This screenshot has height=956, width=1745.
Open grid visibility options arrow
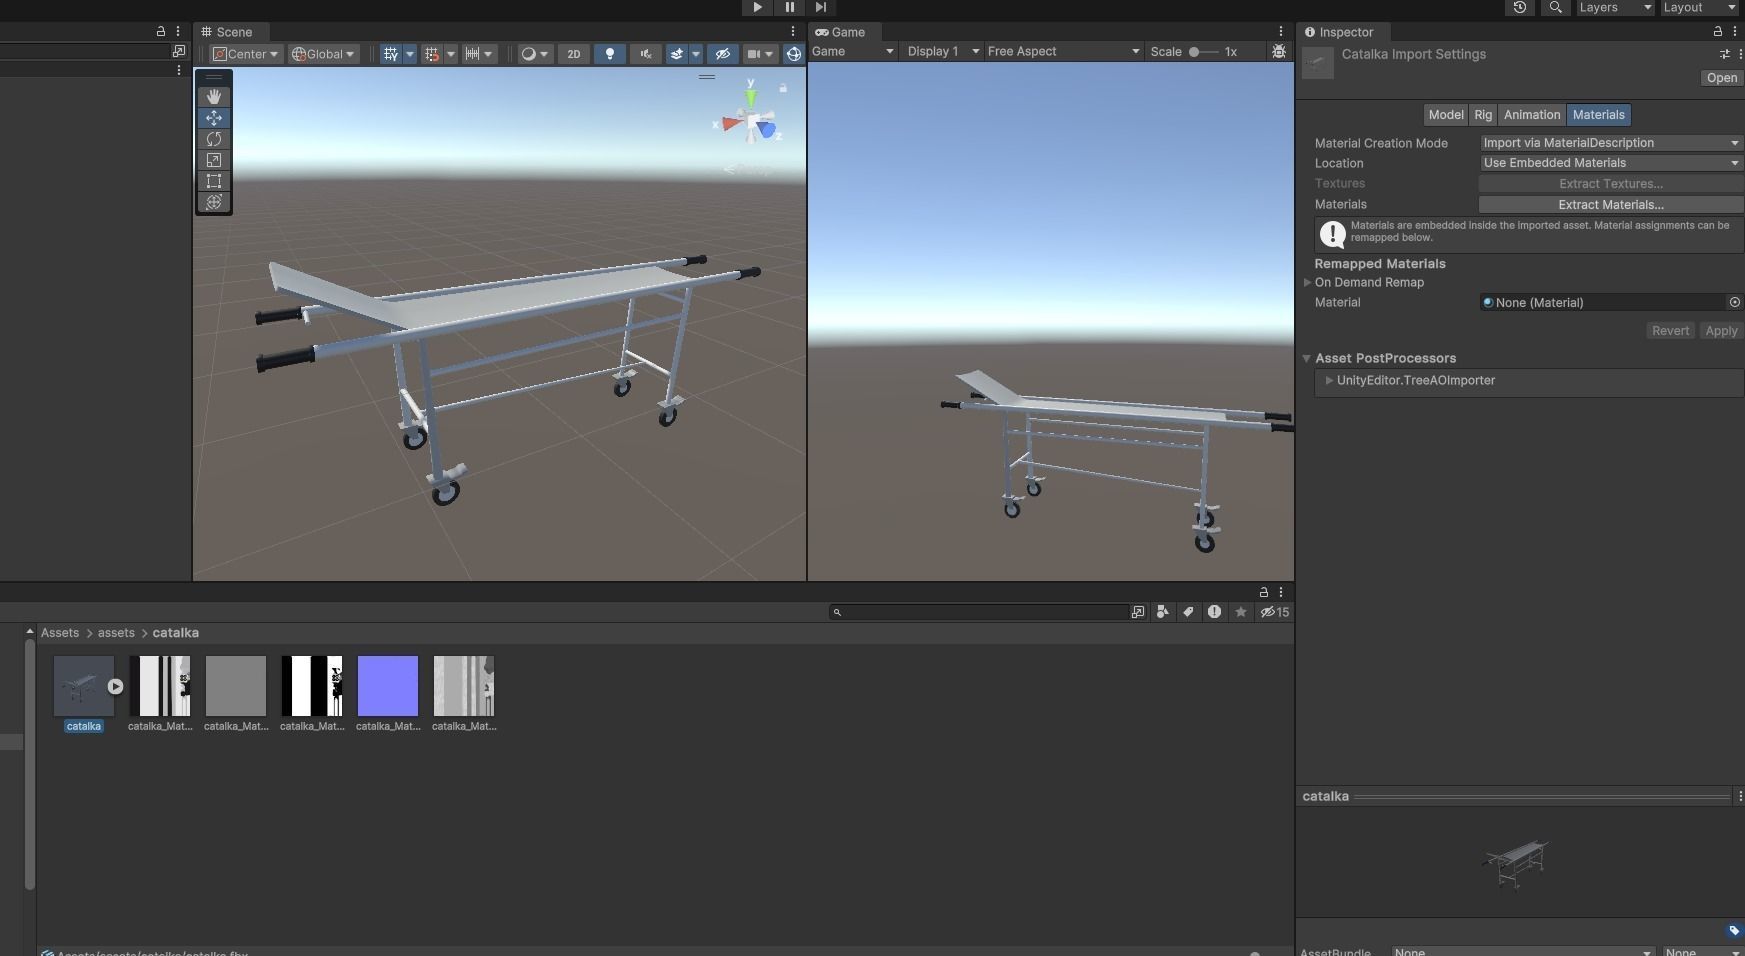click(x=409, y=54)
